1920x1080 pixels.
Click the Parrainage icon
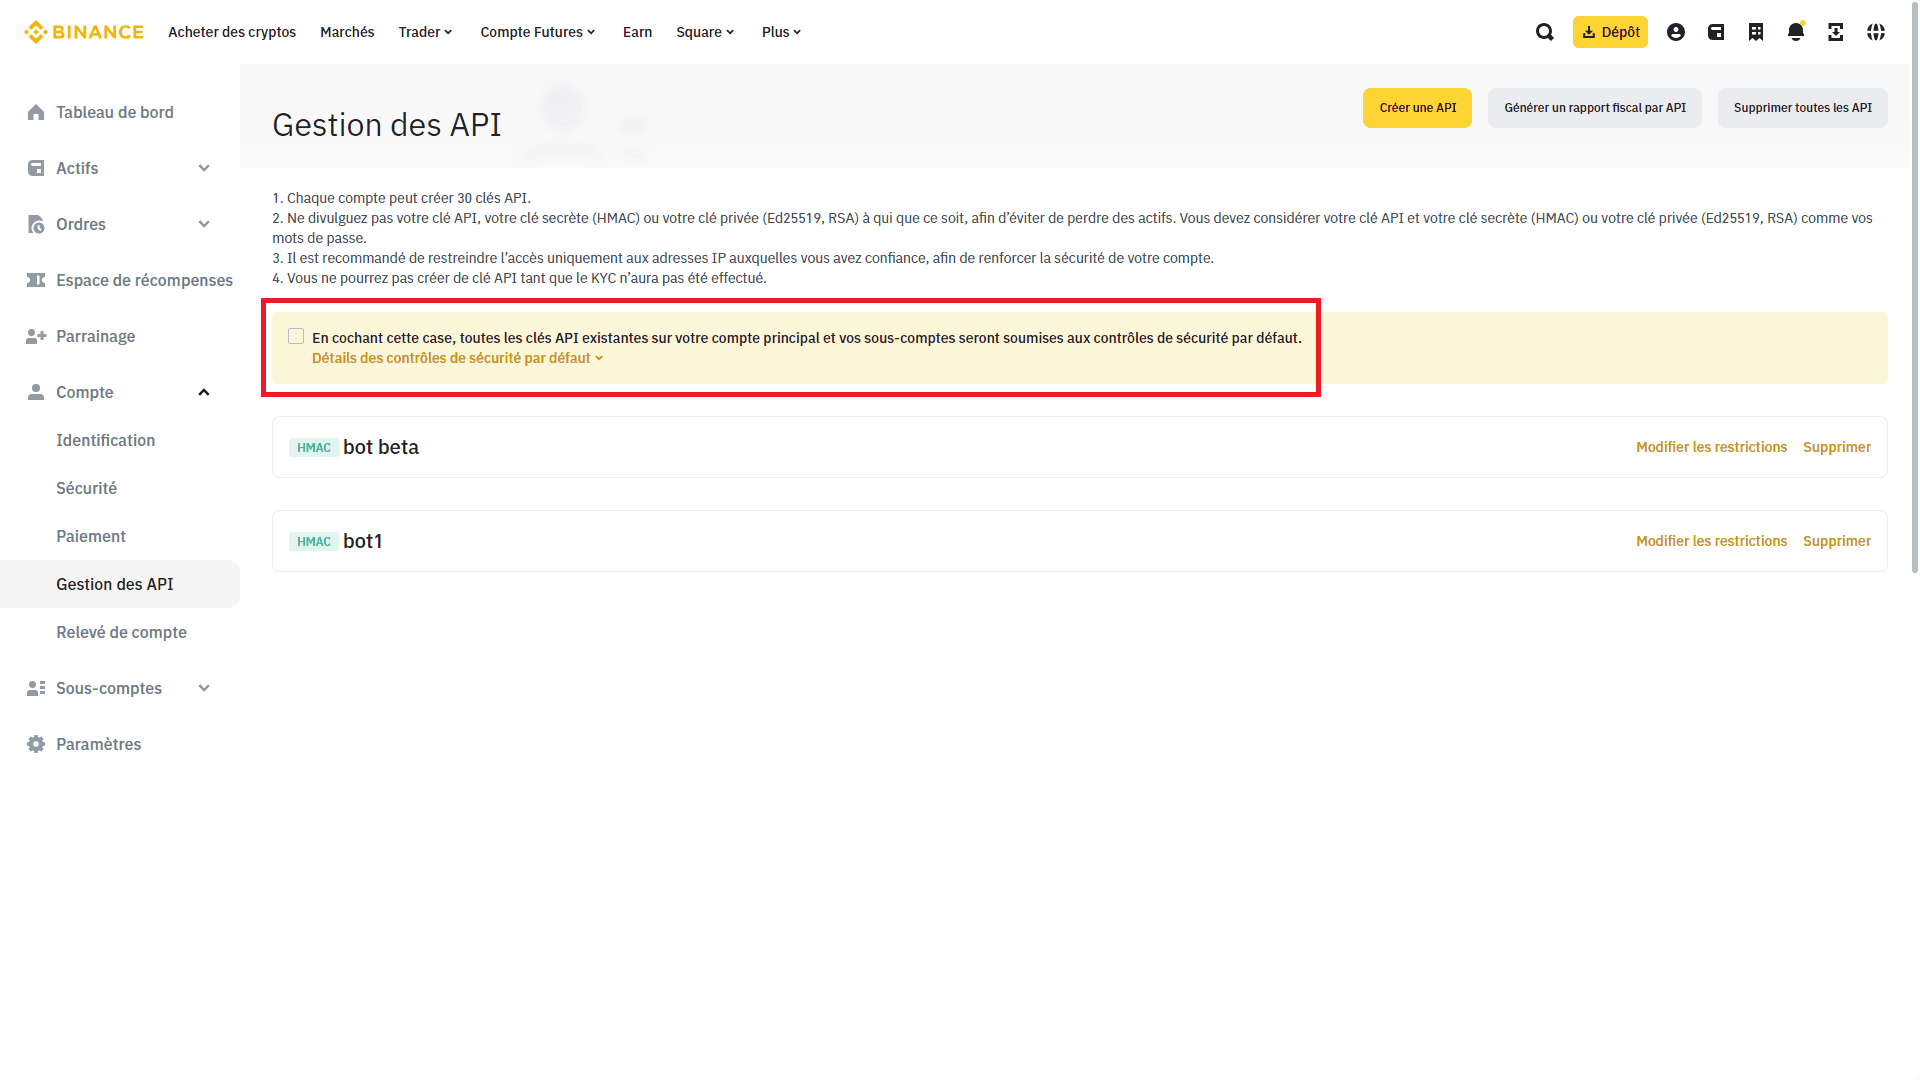tap(36, 336)
